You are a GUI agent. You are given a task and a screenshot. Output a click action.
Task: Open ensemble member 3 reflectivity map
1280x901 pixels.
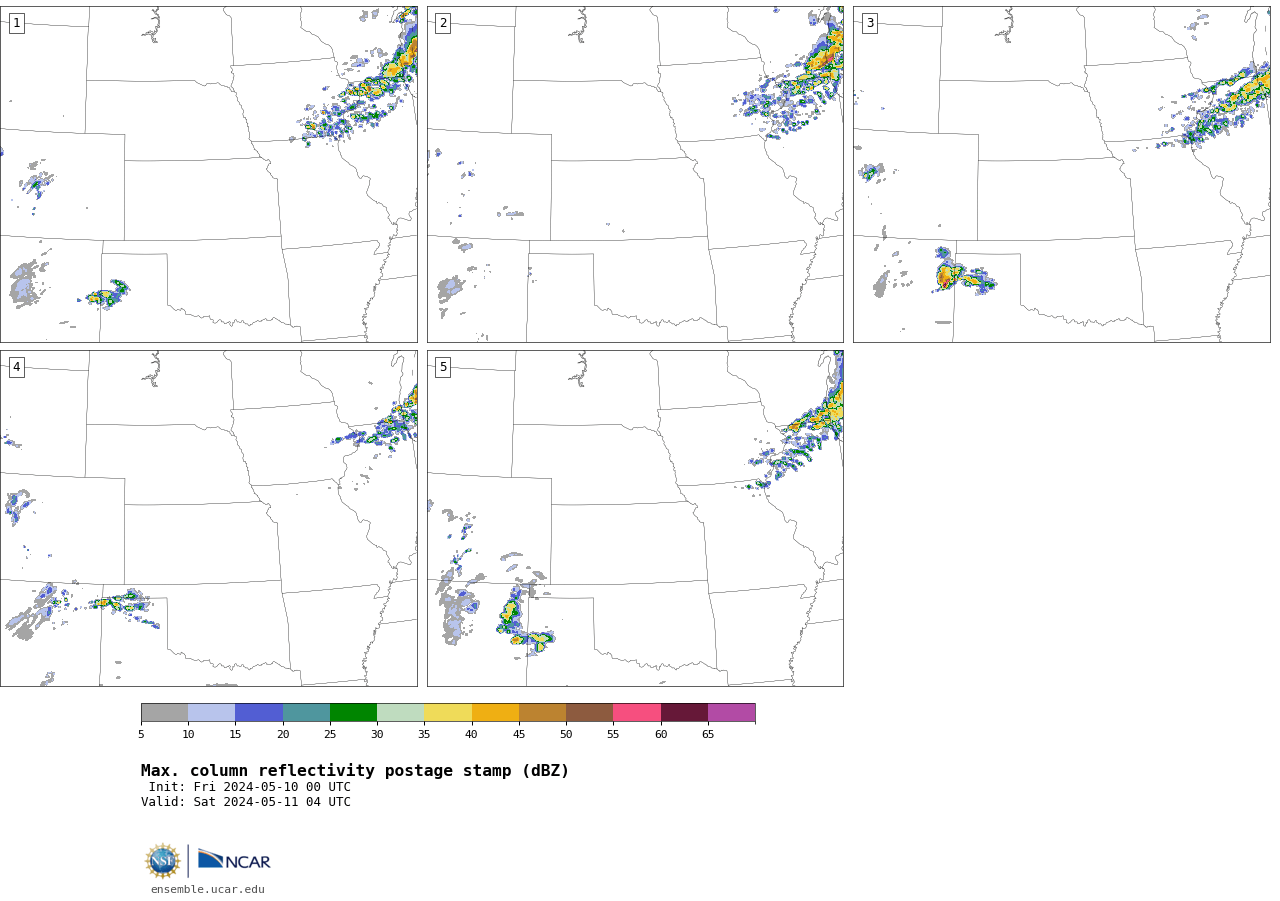tap(1062, 174)
